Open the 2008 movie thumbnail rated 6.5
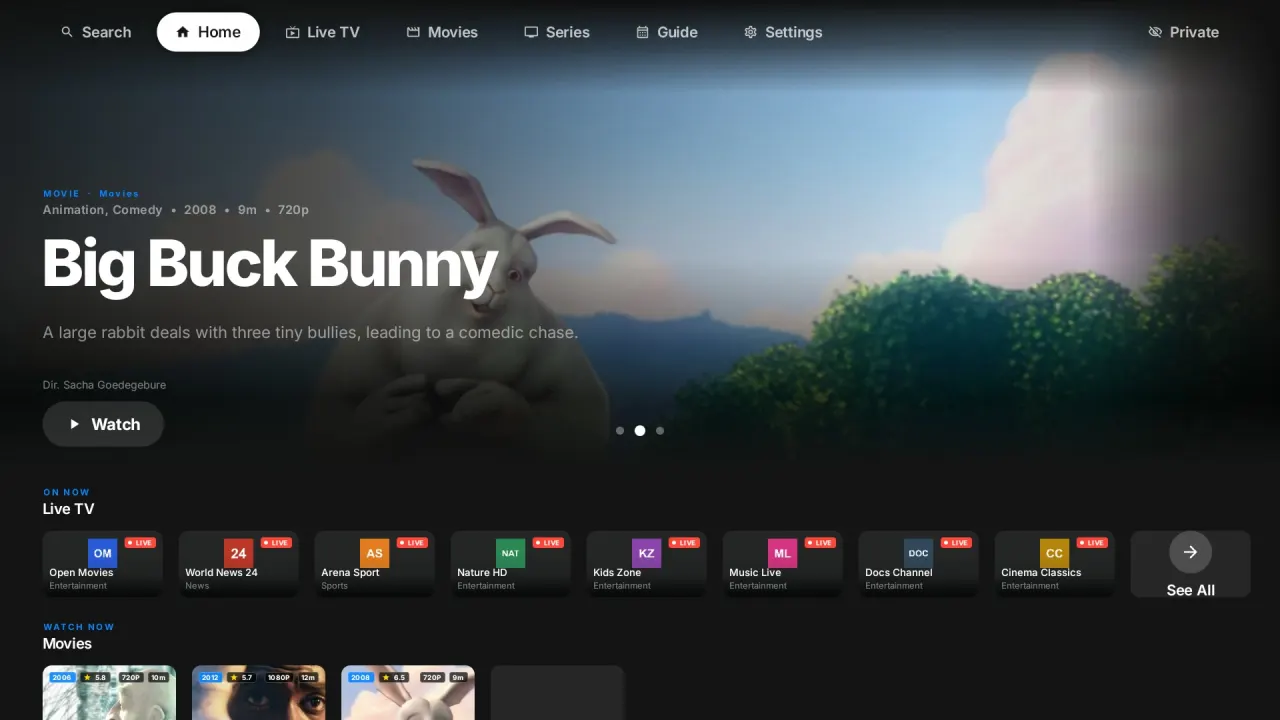The height and width of the screenshot is (720, 1280). 408,693
